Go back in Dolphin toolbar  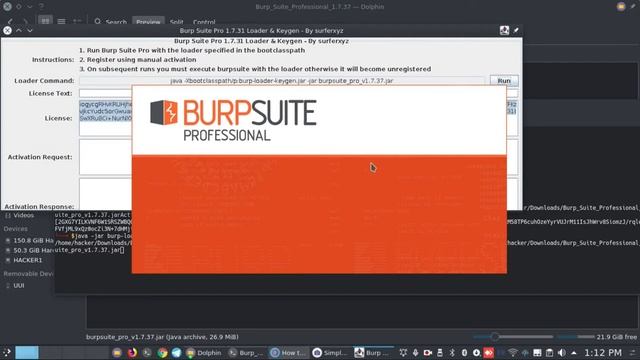(x=10, y=21)
